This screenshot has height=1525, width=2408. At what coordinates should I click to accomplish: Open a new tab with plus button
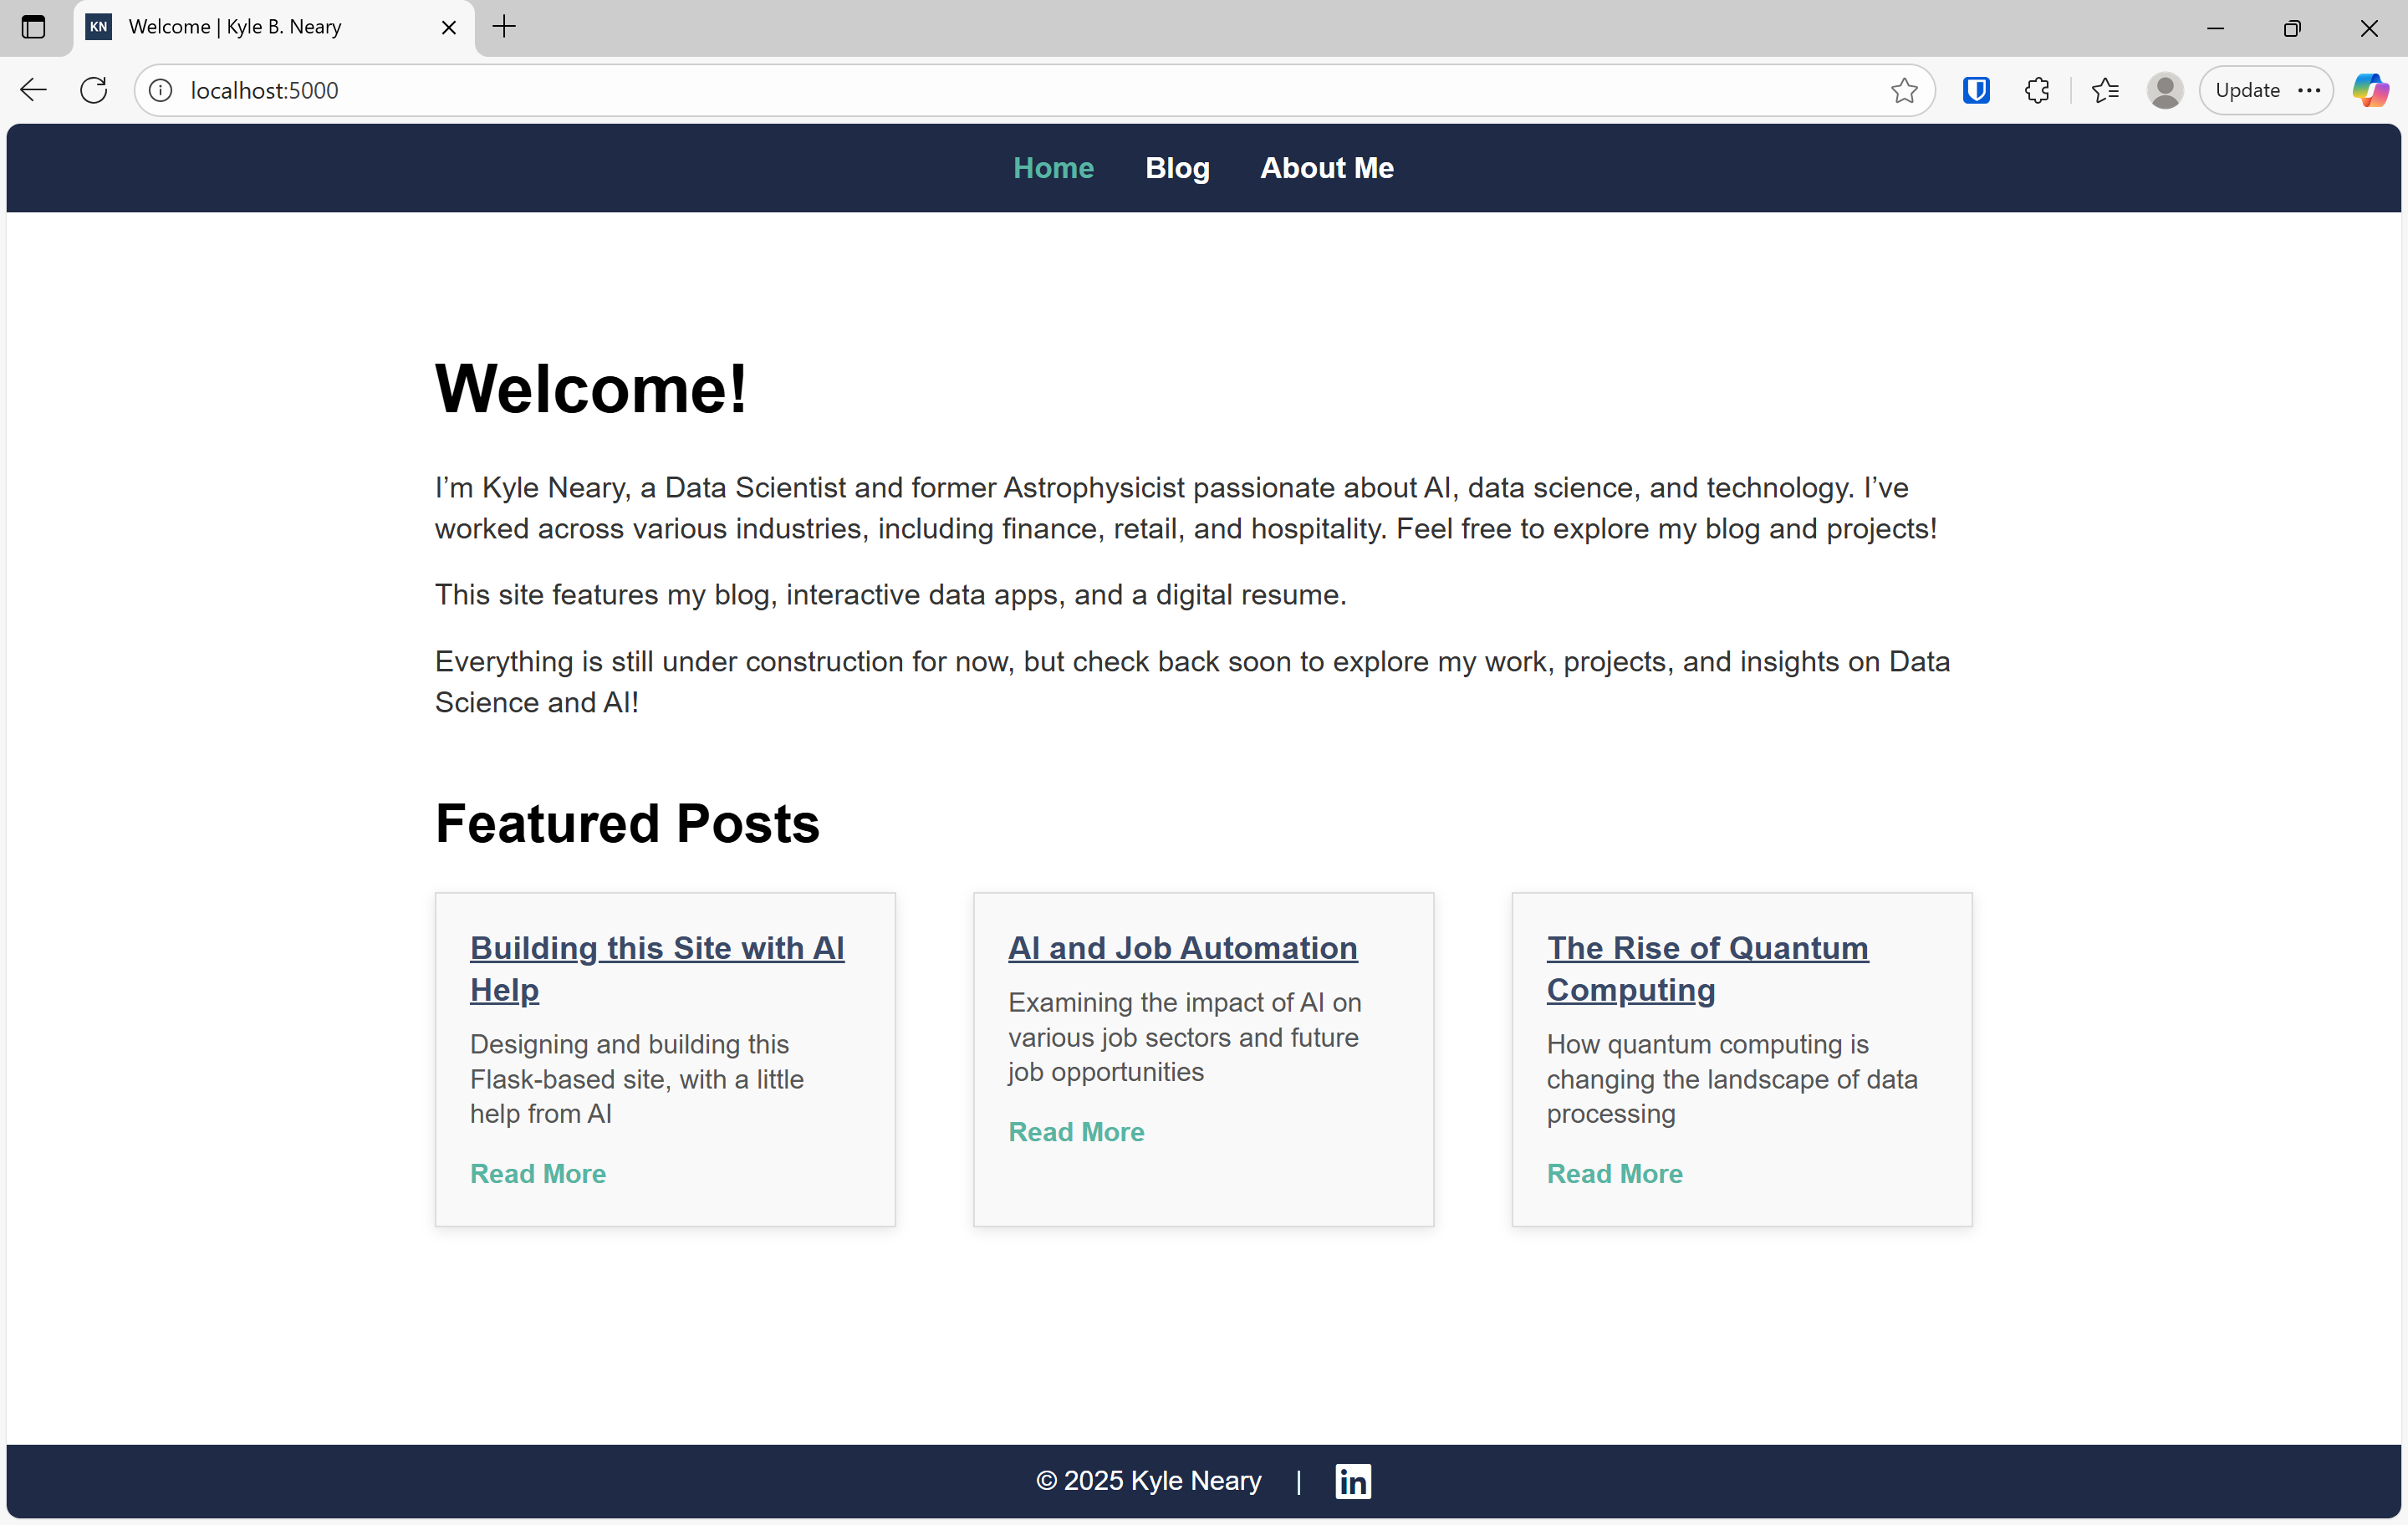(x=504, y=27)
